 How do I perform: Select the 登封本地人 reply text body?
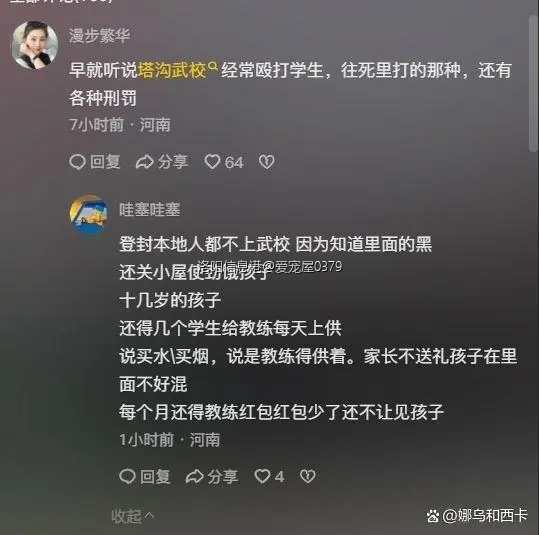tap(318, 328)
